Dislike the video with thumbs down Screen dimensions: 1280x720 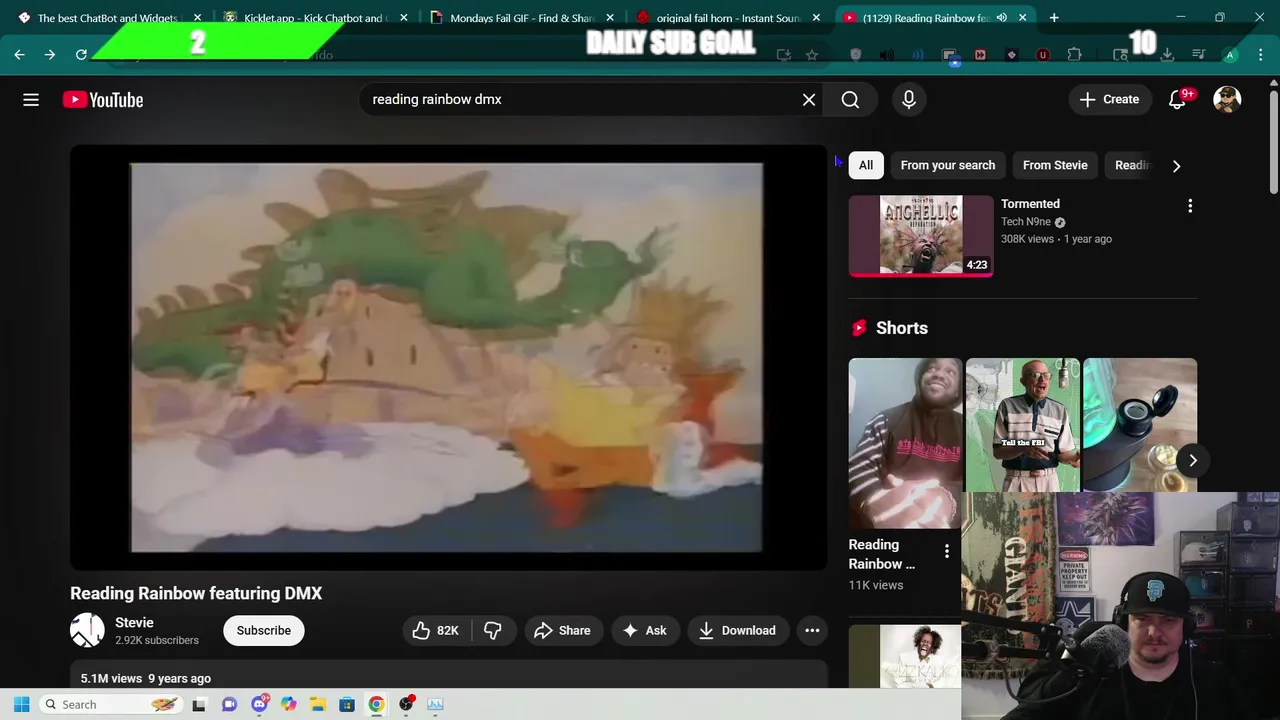coord(493,630)
